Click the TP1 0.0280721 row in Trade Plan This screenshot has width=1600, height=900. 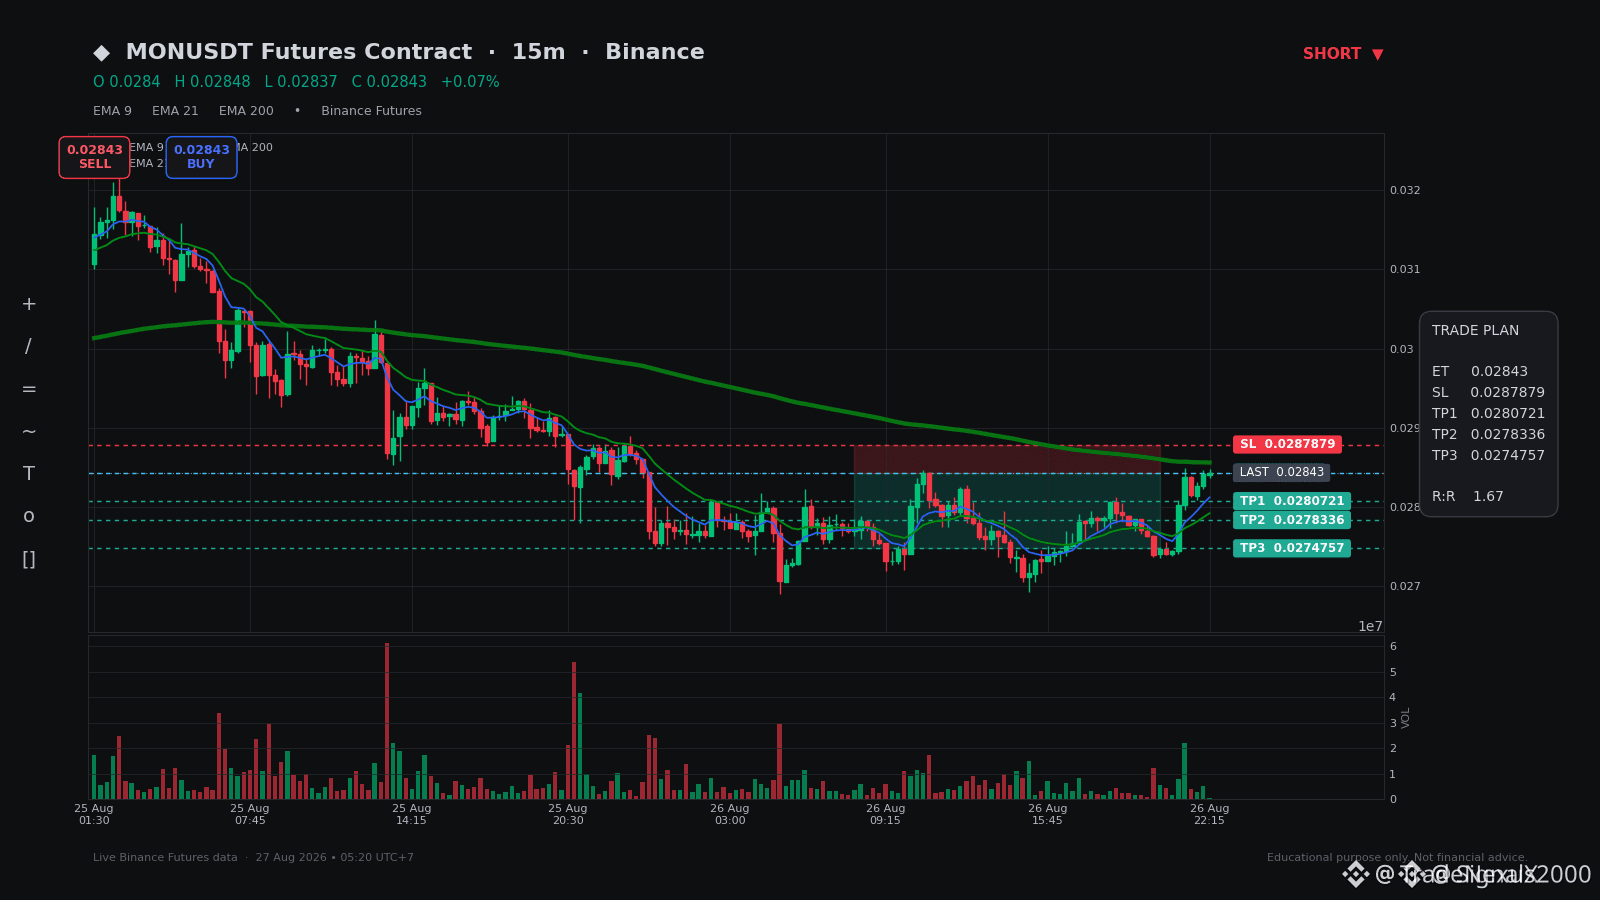point(1488,414)
